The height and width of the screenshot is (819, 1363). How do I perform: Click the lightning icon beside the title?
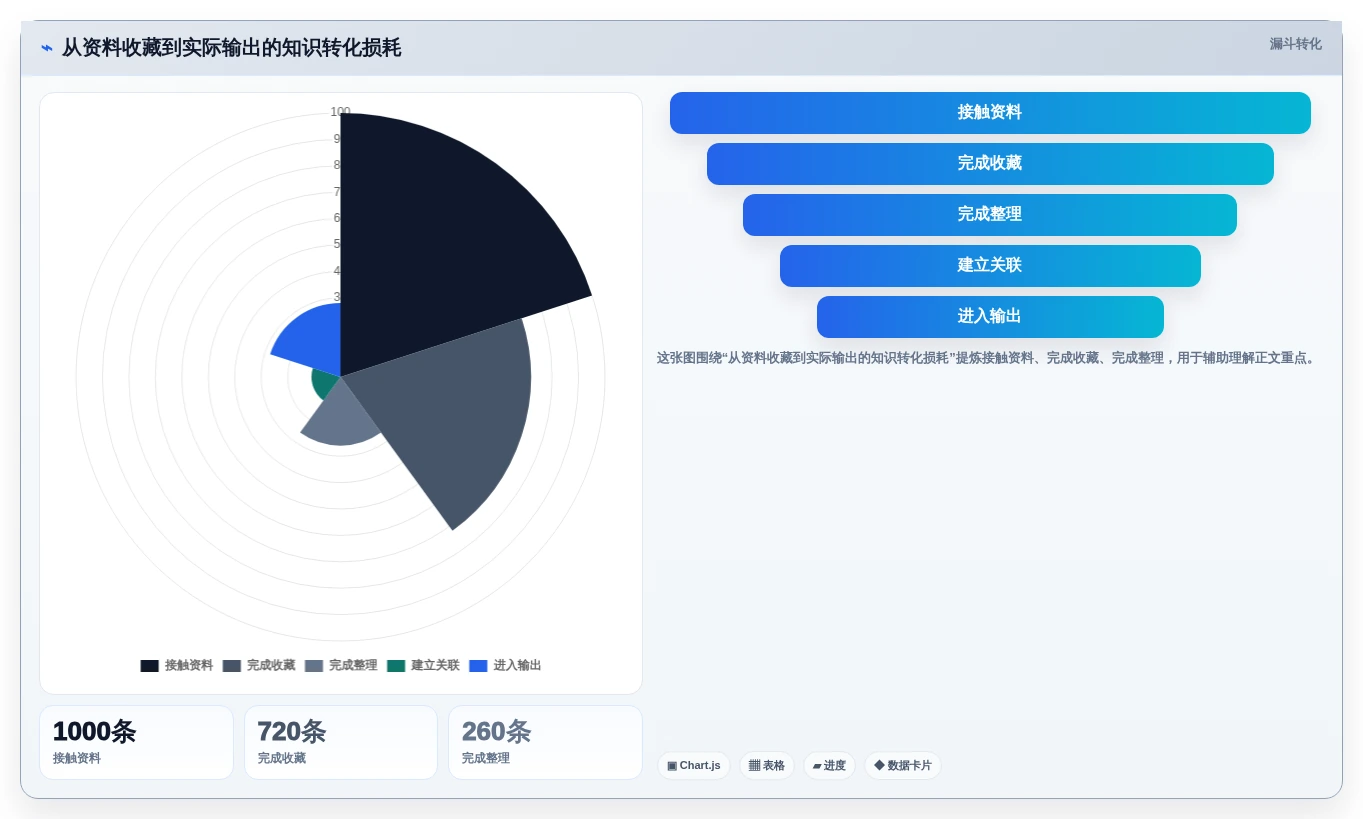click(x=47, y=48)
